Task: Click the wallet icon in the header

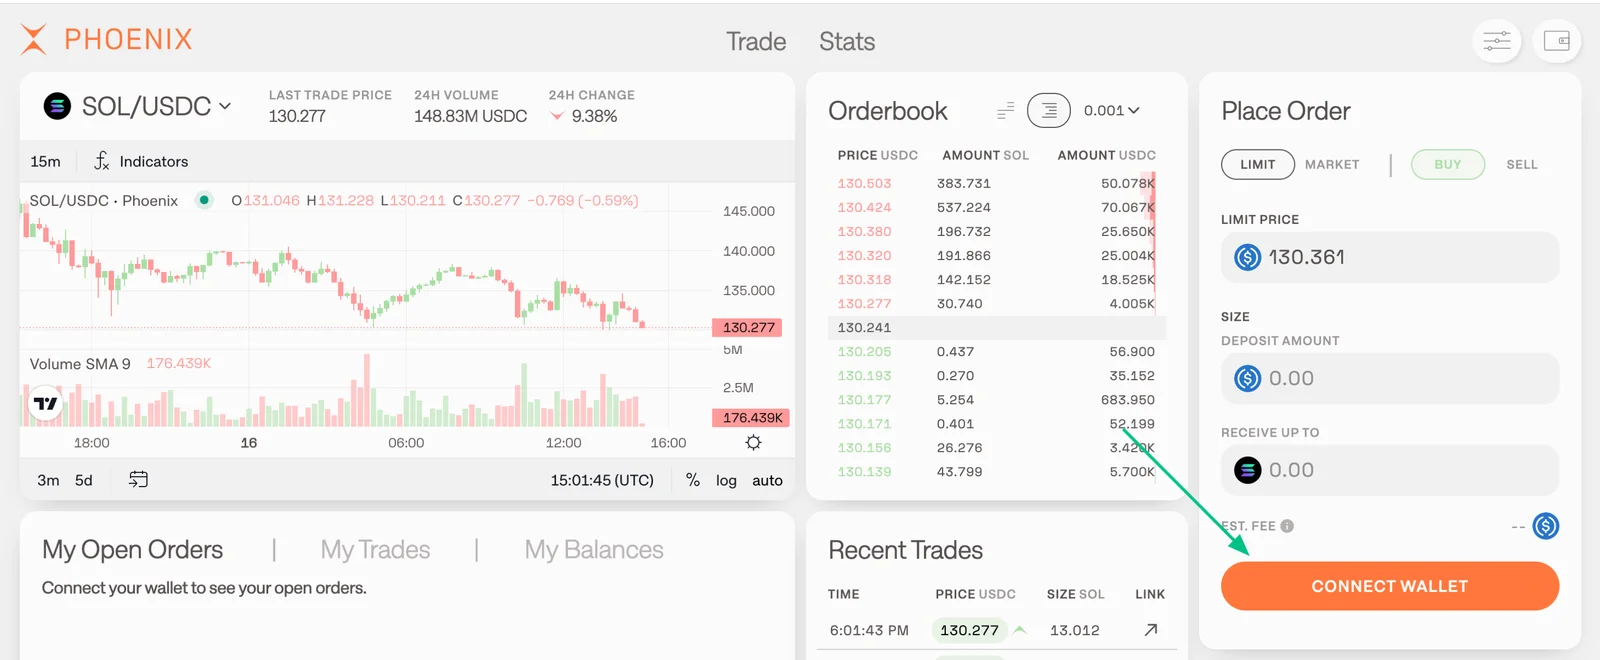Action: click(x=1557, y=41)
